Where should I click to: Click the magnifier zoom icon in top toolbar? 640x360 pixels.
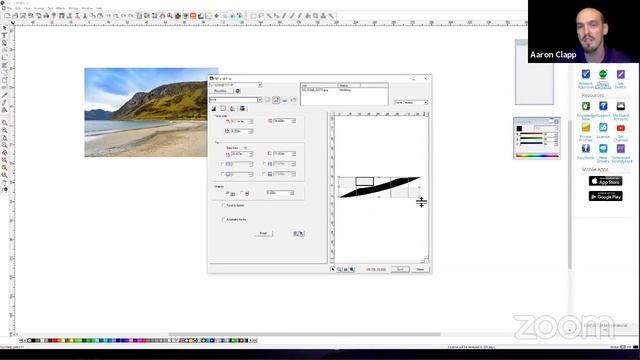point(170,16)
